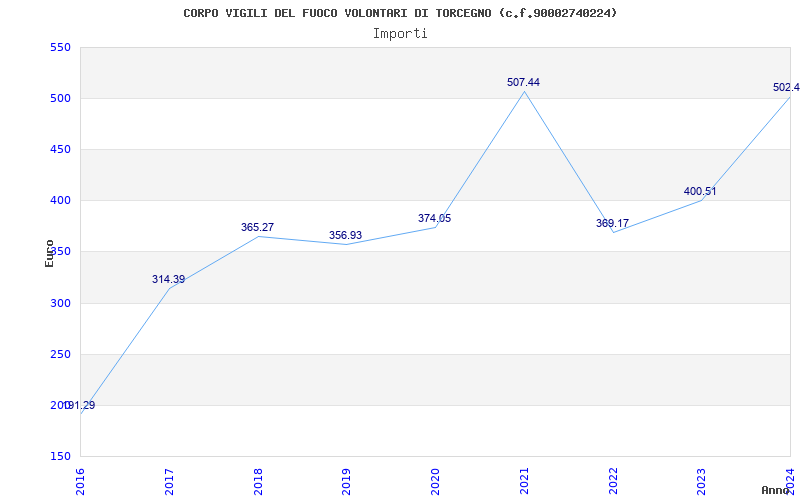Click the 250 y-axis value
Image resolution: width=800 pixels, height=500 pixels.
(60, 354)
